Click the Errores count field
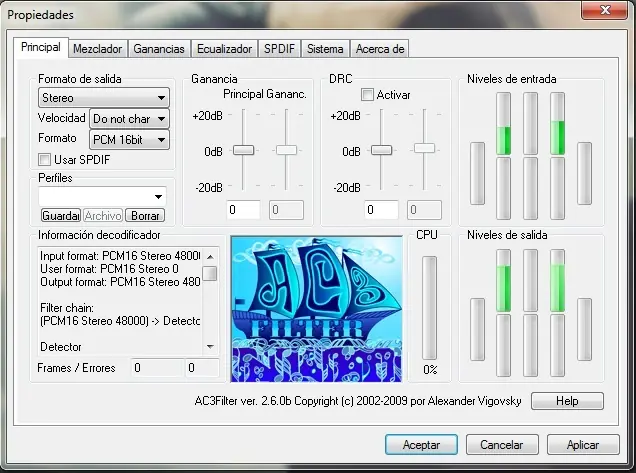Image resolution: width=636 pixels, height=473 pixels. point(202,368)
